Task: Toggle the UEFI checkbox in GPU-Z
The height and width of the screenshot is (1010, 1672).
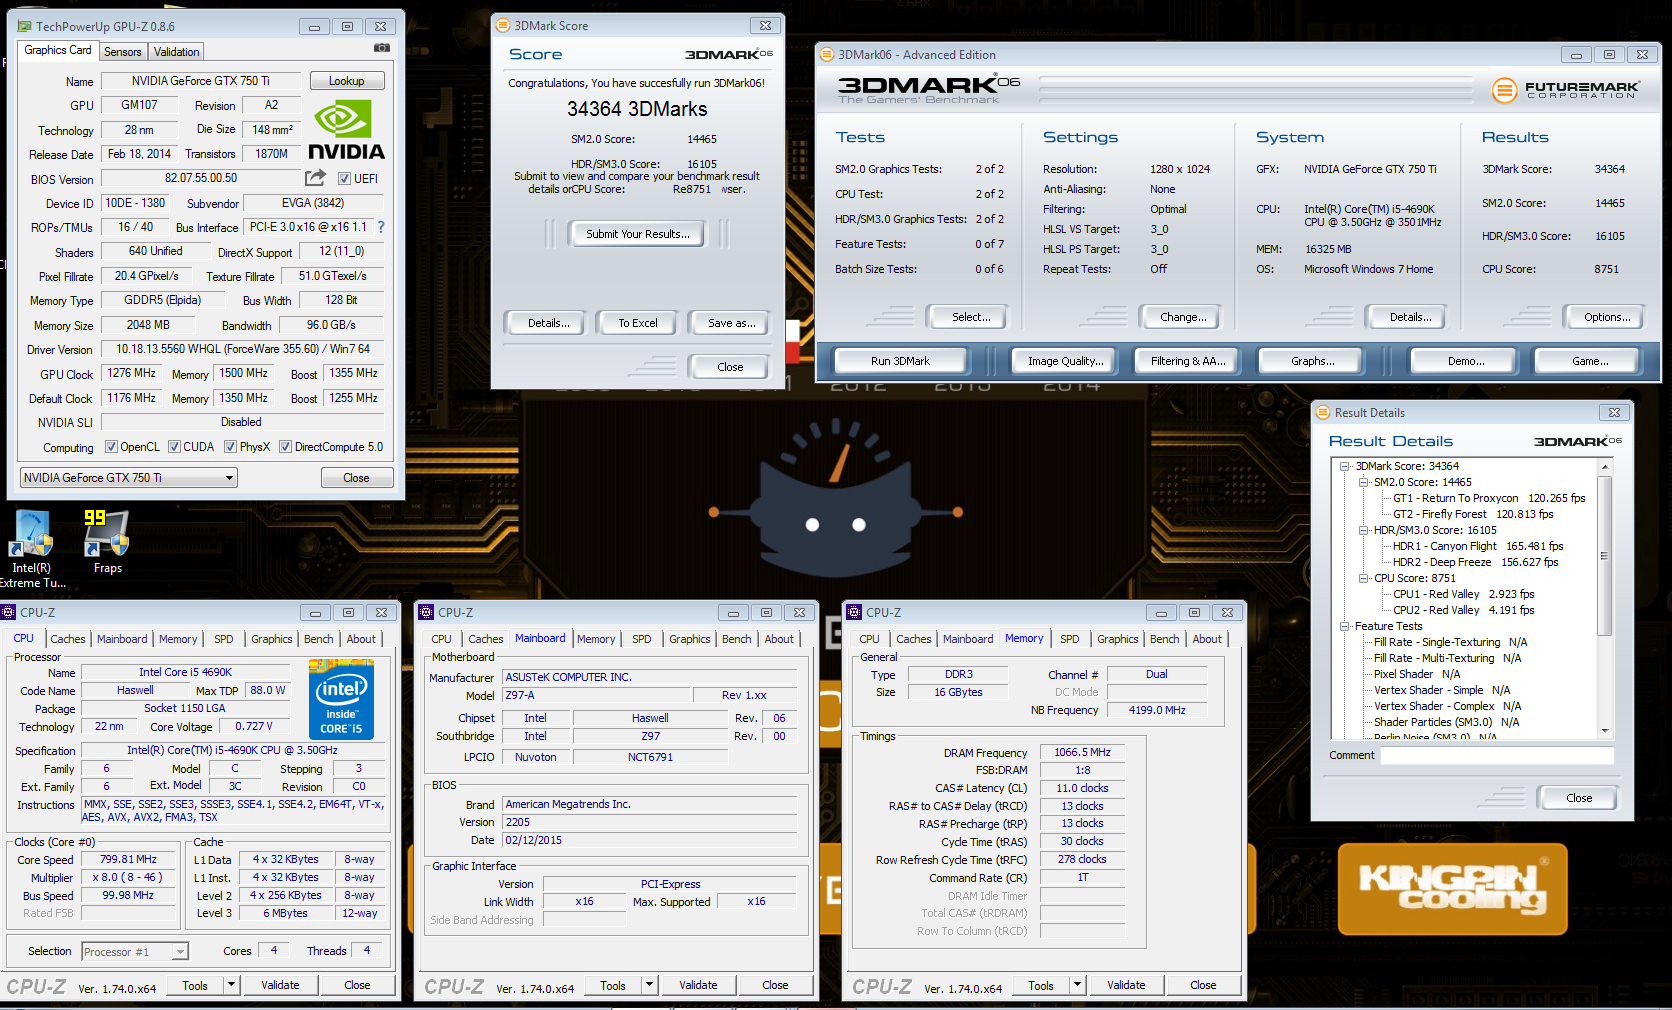Action: 344,179
